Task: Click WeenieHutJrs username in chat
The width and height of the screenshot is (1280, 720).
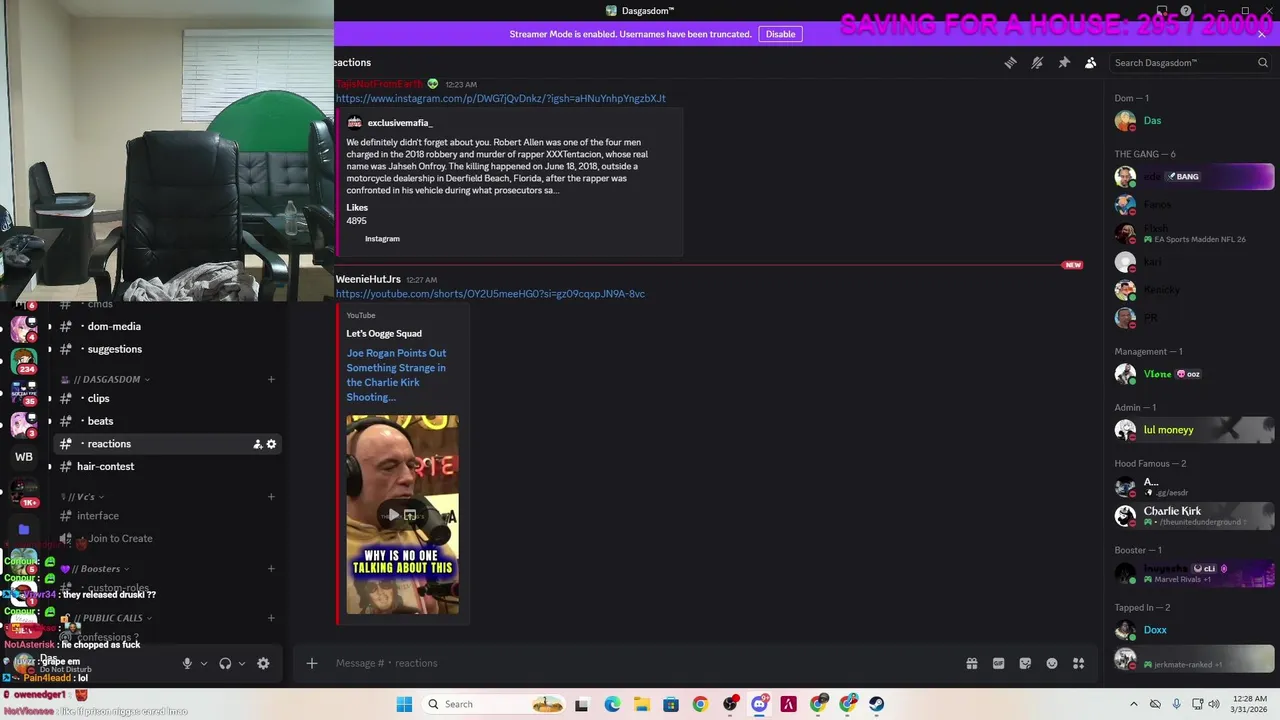Action: (x=368, y=280)
